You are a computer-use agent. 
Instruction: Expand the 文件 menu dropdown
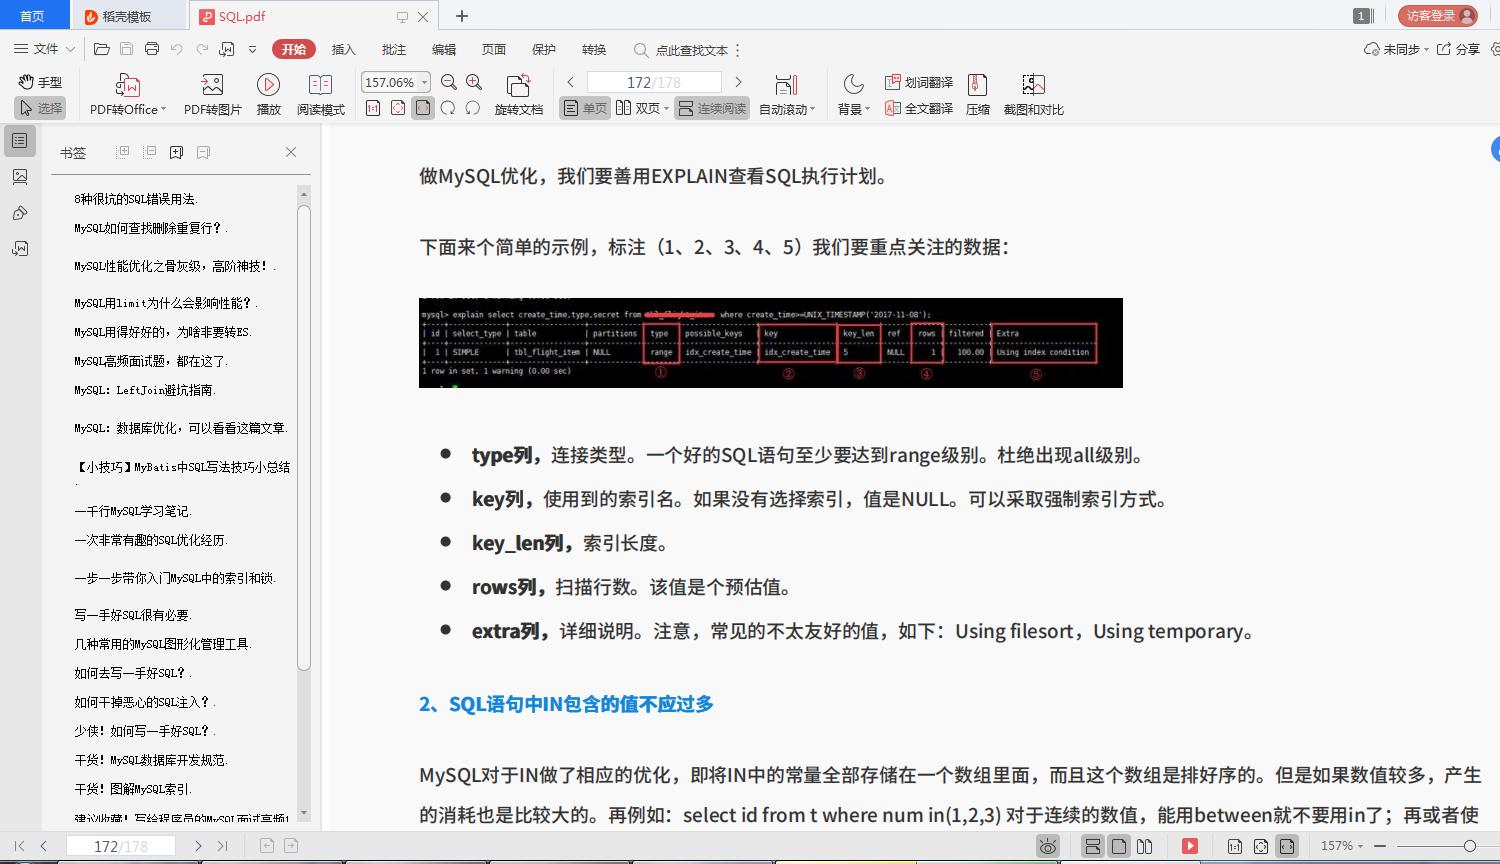pyautogui.click(x=44, y=49)
